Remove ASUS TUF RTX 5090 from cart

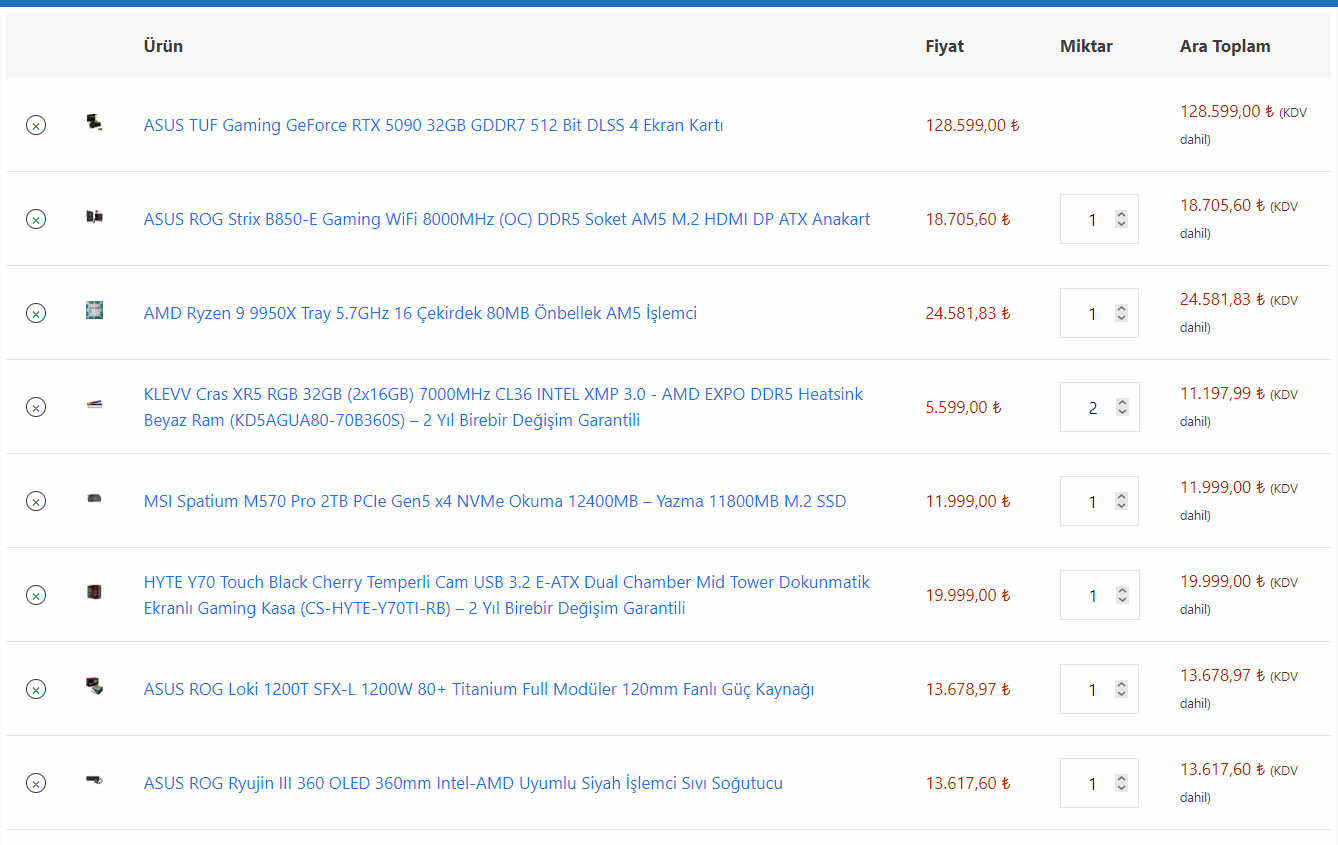(36, 125)
